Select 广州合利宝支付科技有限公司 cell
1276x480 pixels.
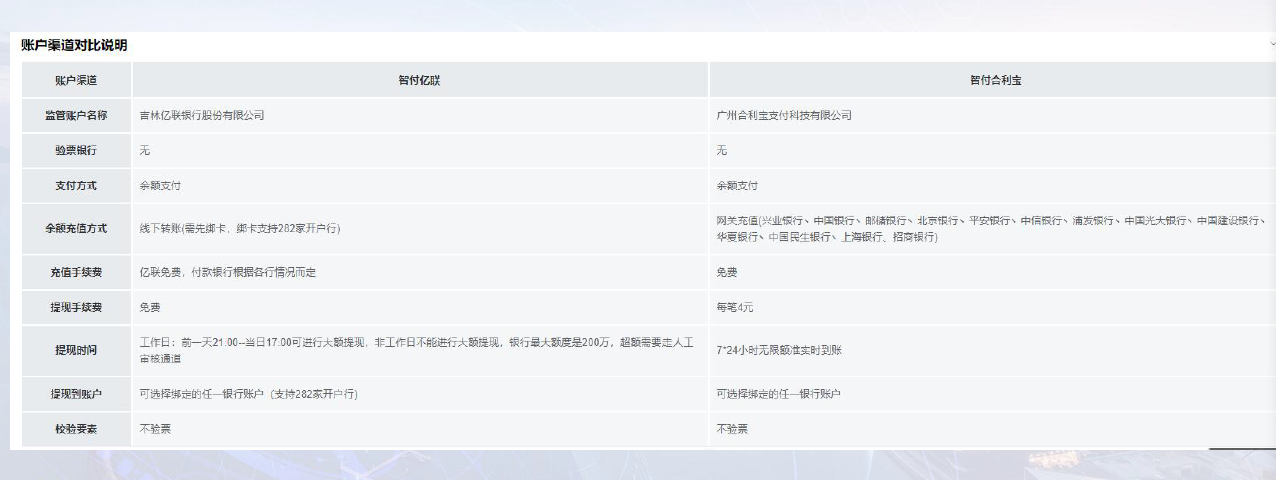click(784, 115)
